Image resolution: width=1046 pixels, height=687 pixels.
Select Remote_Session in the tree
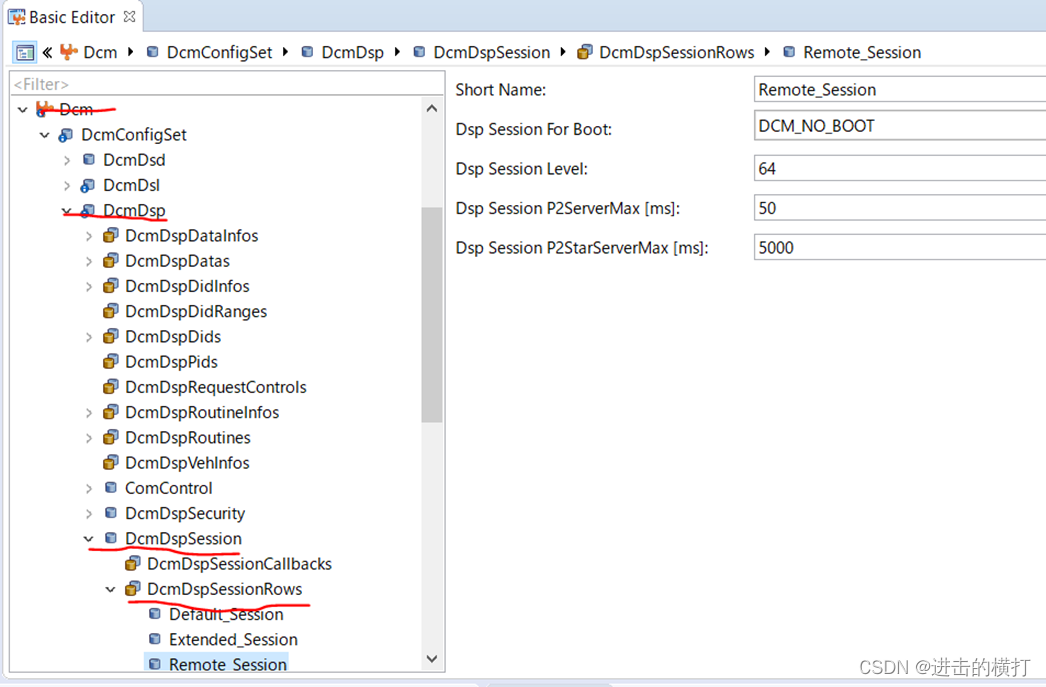pyautogui.click(x=227, y=664)
